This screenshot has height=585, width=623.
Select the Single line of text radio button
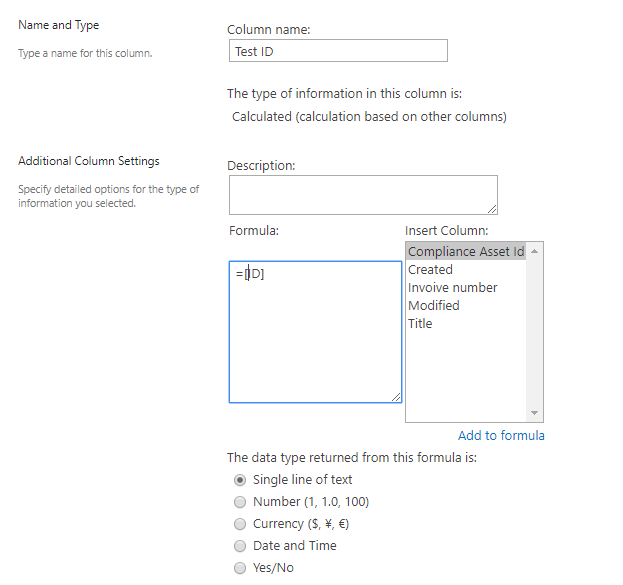click(240, 480)
